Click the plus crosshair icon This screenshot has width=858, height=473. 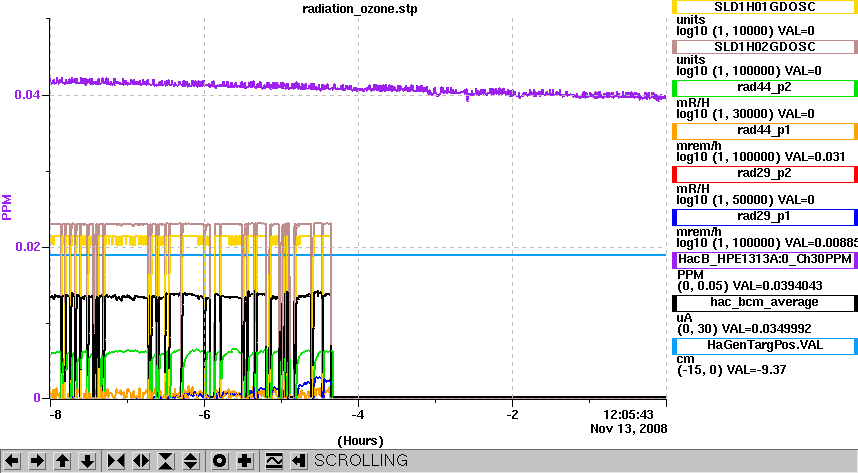[x=245, y=461]
